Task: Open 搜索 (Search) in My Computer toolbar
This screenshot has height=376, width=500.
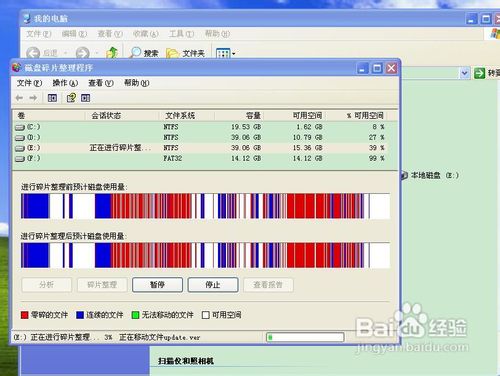Action: point(144,53)
